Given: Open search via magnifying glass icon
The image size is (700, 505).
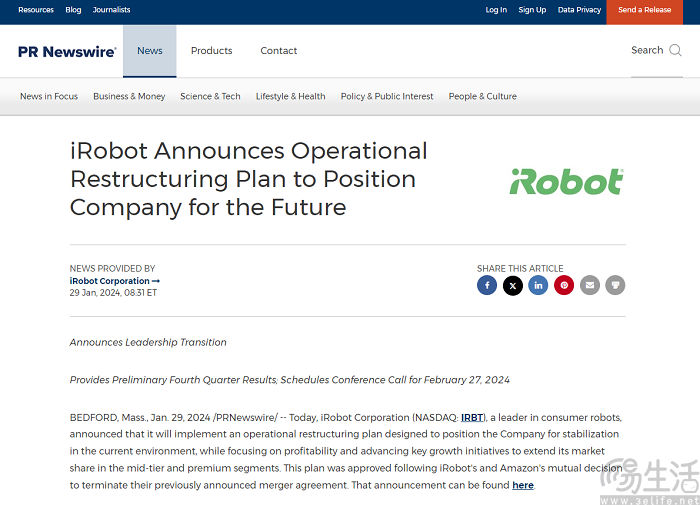Looking at the screenshot, I should pyautogui.click(x=676, y=51).
